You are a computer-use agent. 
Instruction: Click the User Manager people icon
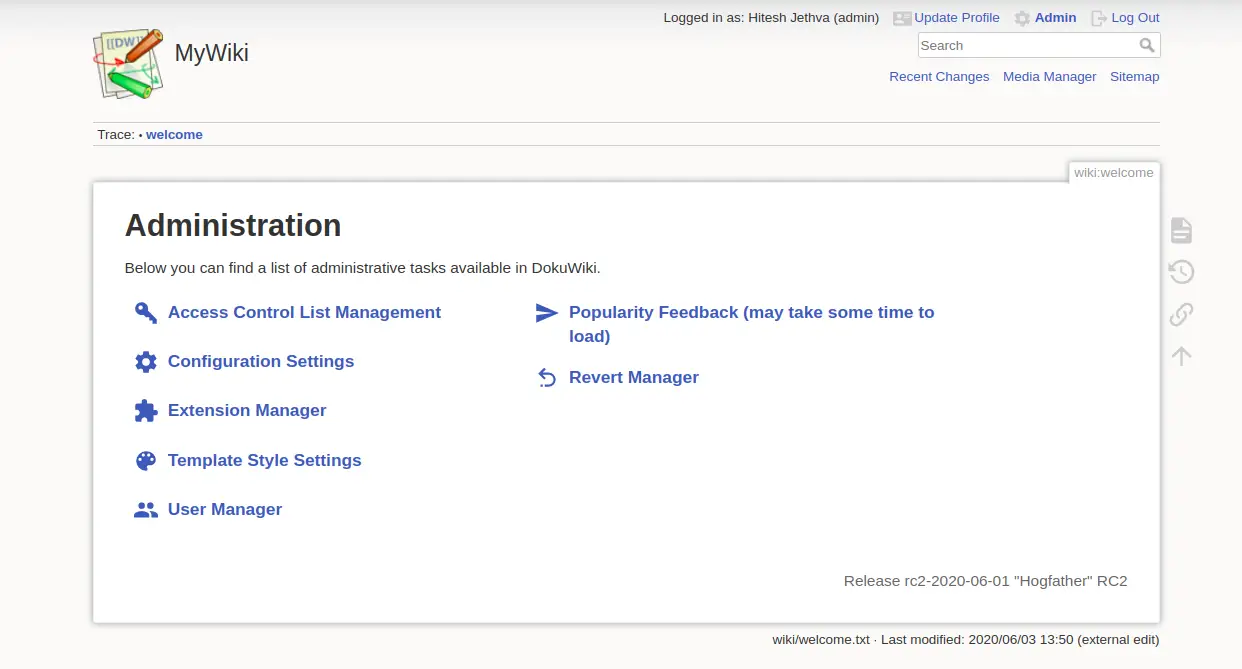coord(146,510)
